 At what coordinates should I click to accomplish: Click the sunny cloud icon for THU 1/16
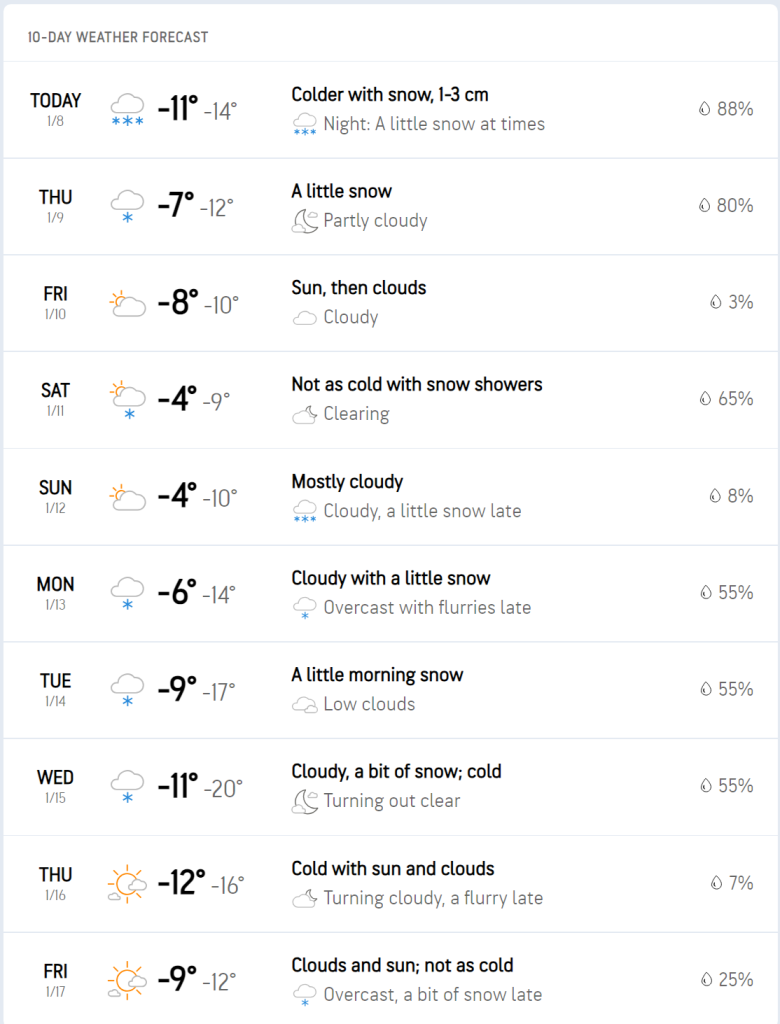tap(127, 884)
